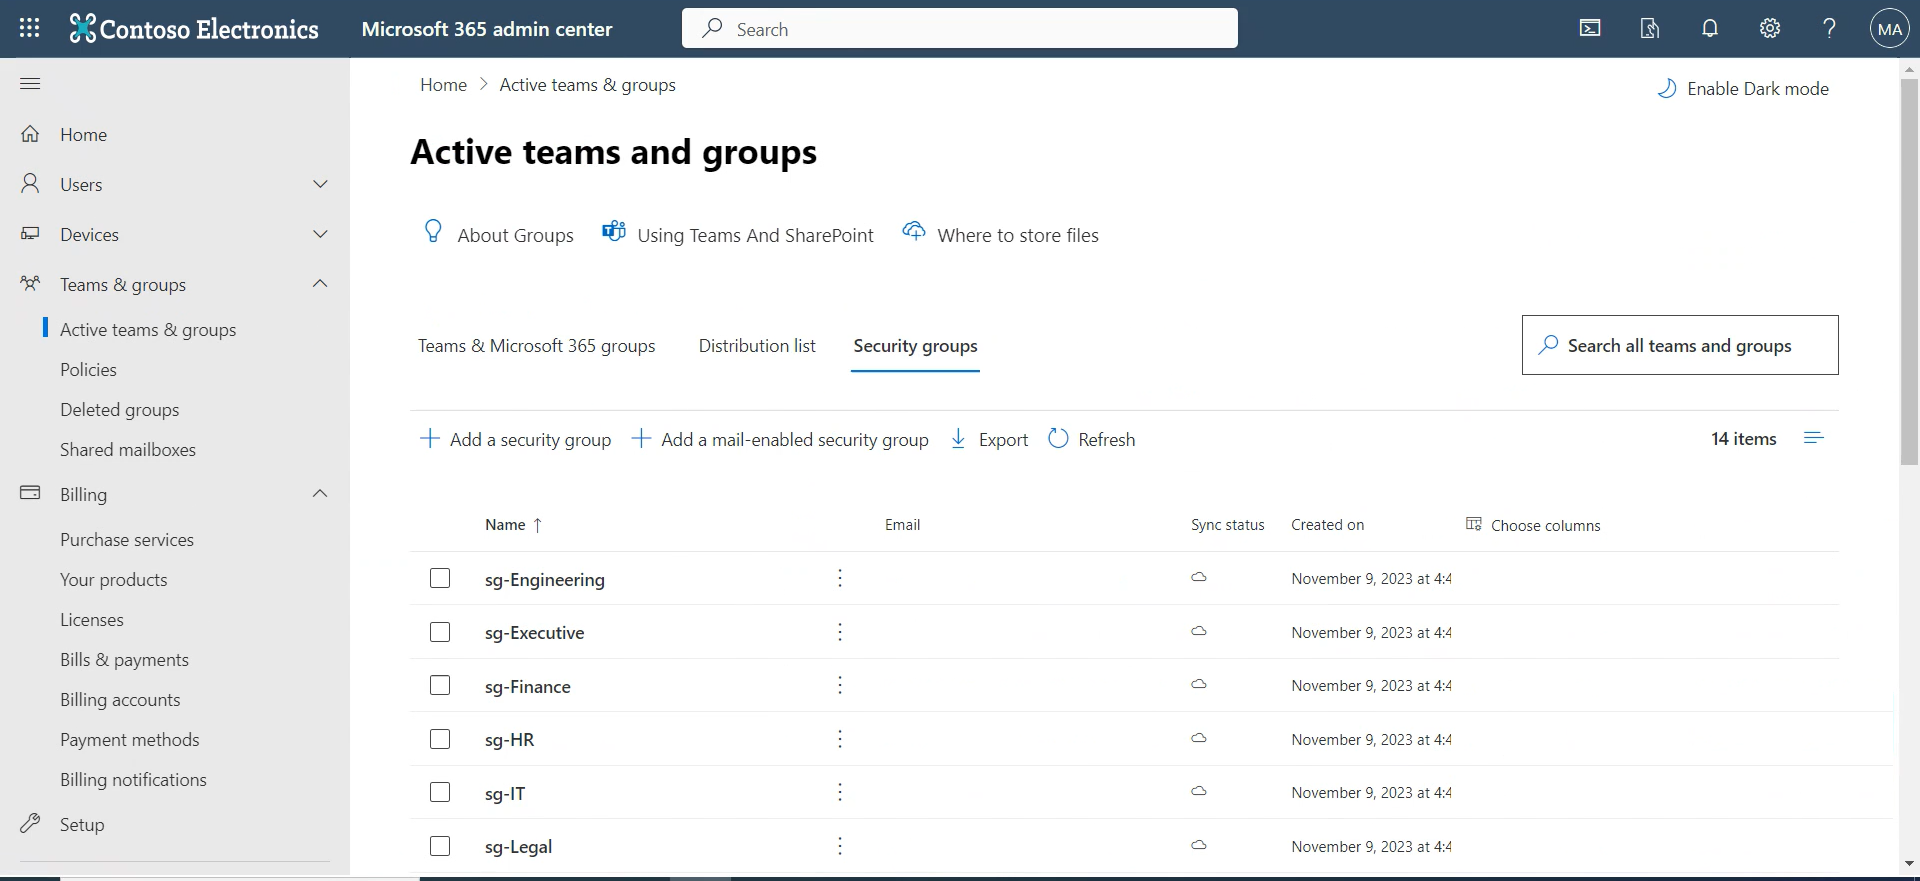1920x881 pixels.
Task: Collapse the navigation hamburger menu
Action: point(30,83)
